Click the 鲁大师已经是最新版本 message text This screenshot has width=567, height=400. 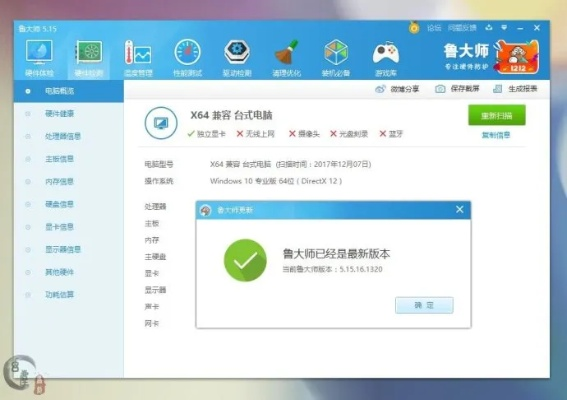(336, 254)
